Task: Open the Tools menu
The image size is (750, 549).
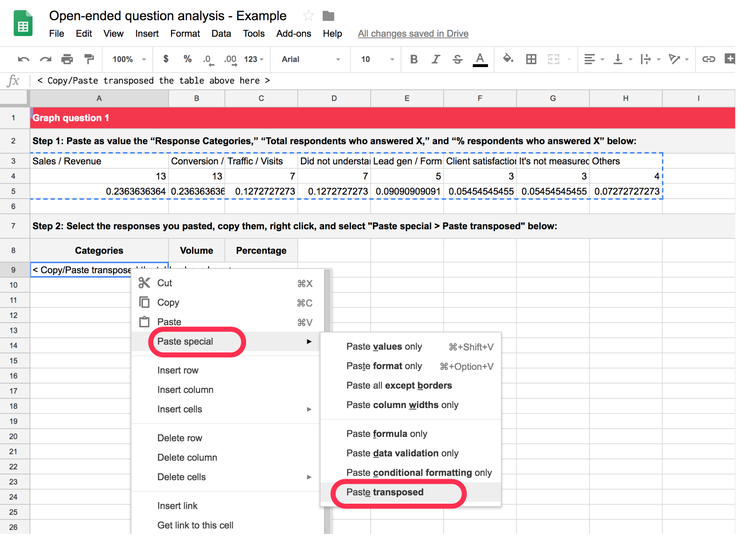Action: [x=254, y=33]
